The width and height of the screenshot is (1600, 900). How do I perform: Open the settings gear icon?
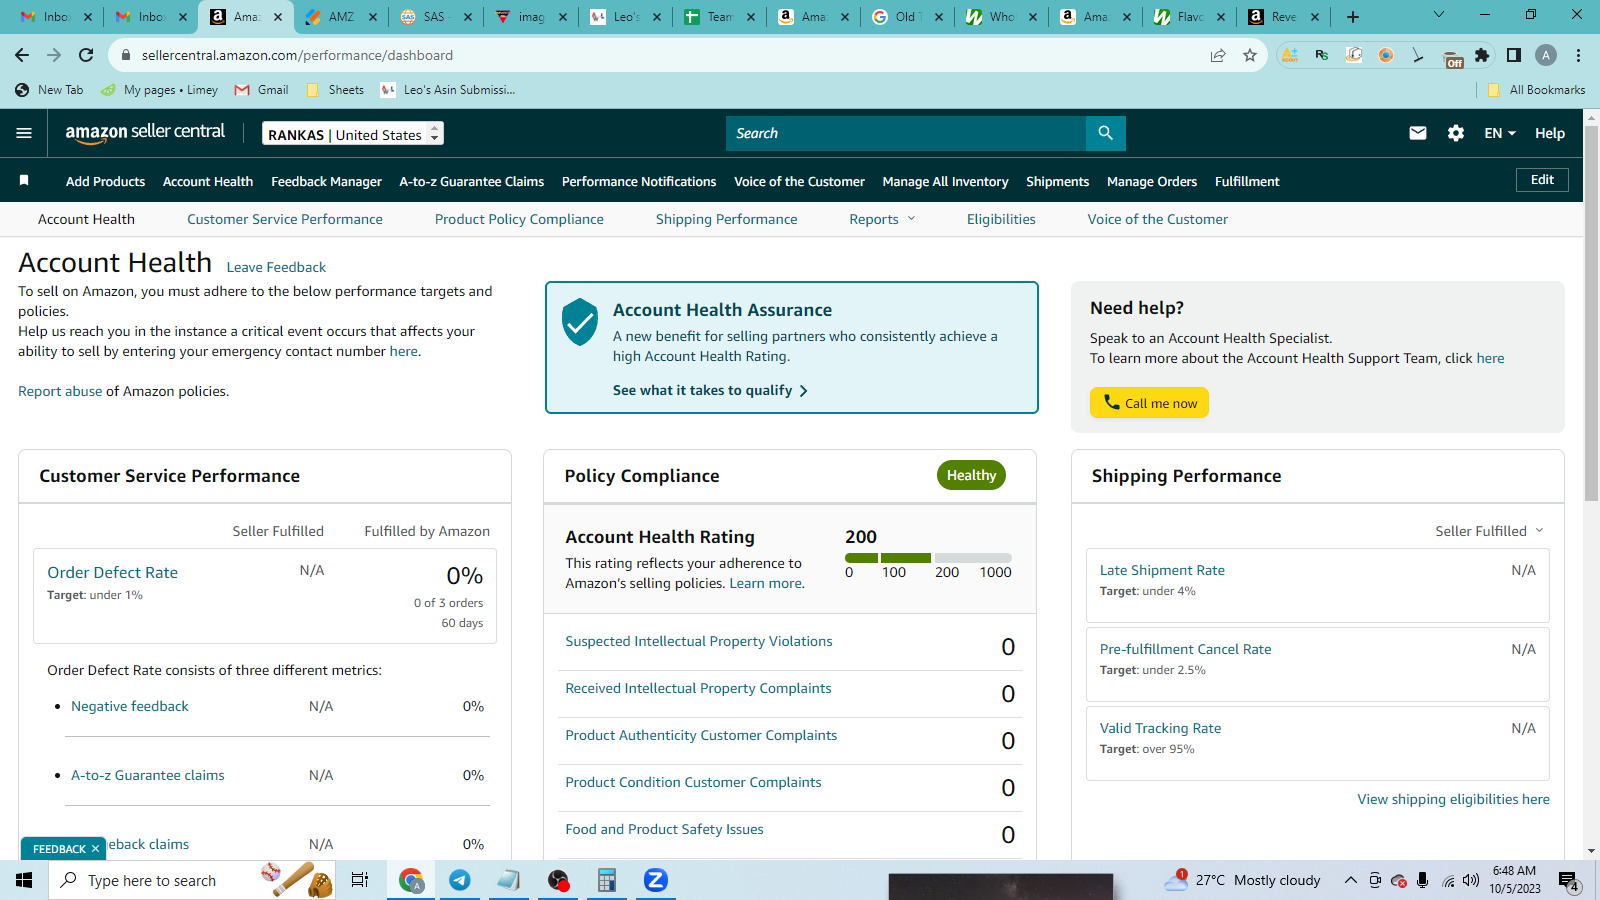coord(1456,133)
